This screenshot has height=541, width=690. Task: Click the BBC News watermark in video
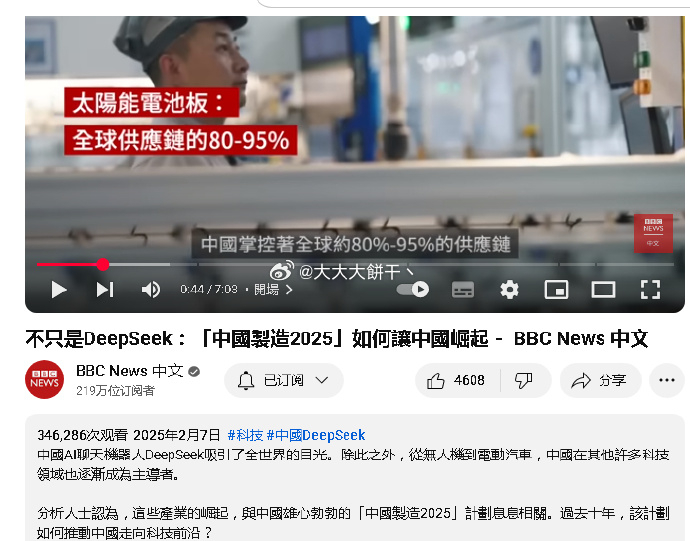pyautogui.click(x=653, y=233)
